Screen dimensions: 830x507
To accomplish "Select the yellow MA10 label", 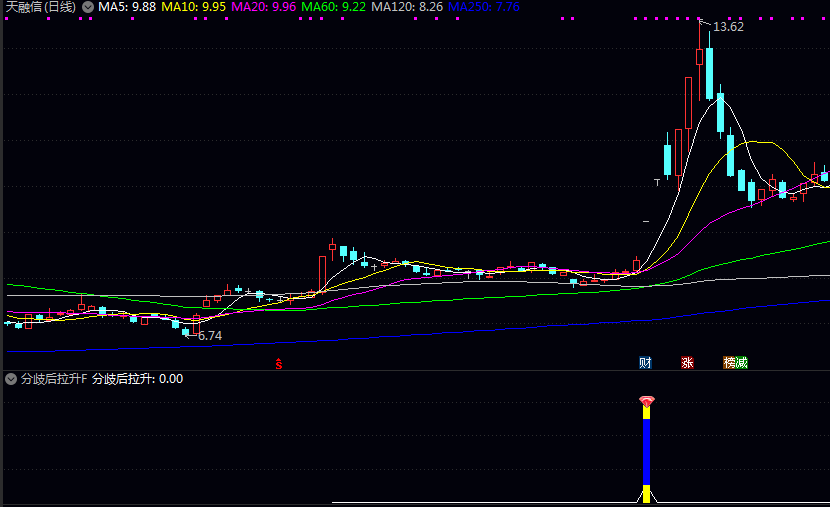I will point(194,7).
